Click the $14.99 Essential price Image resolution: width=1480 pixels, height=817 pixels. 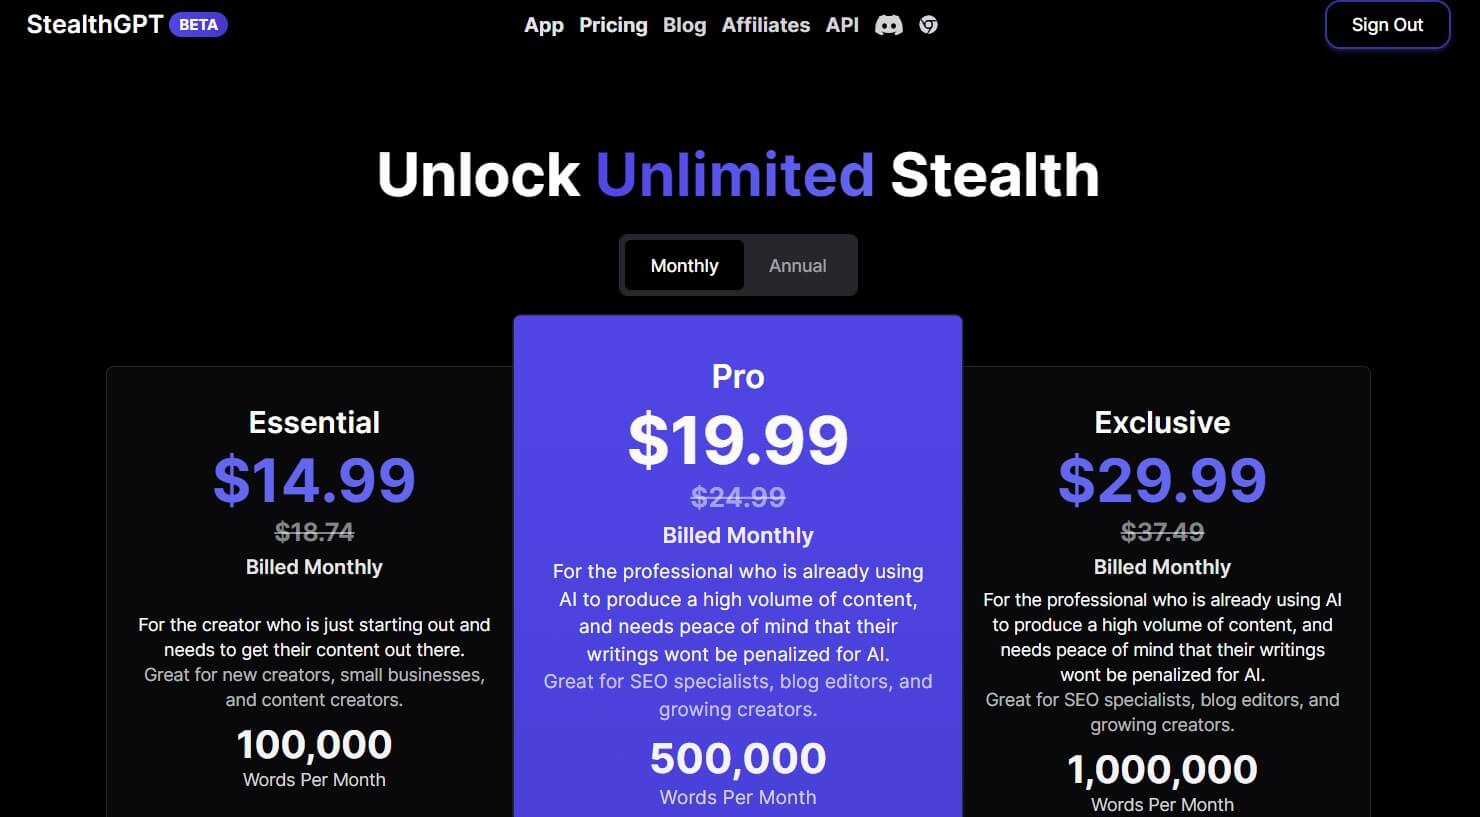click(x=314, y=480)
